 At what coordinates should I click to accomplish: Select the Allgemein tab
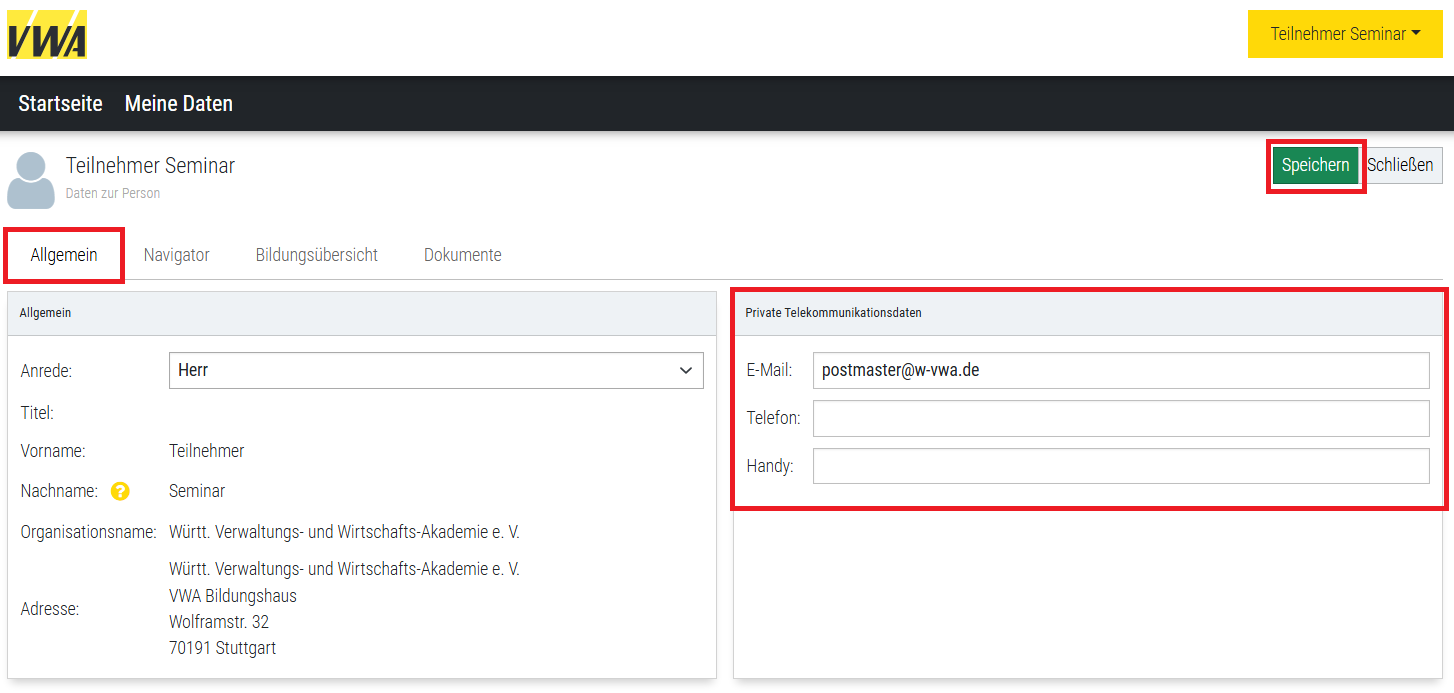pos(64,255)
